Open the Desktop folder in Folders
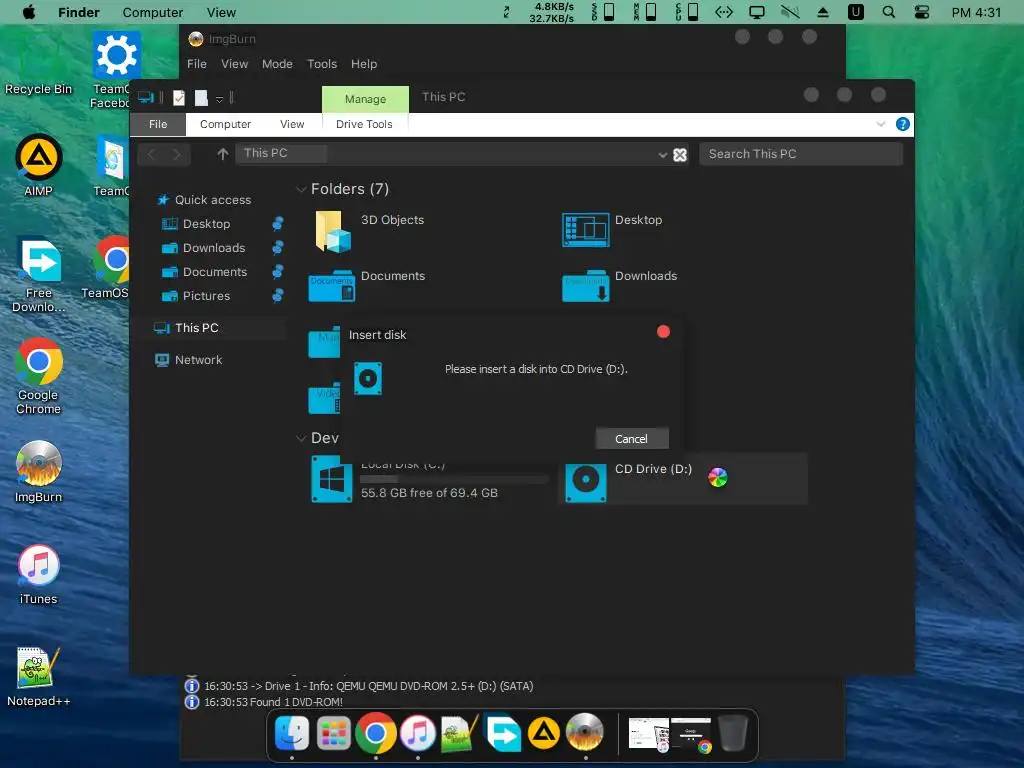The image size is (1024, 768). coord(613,230)
